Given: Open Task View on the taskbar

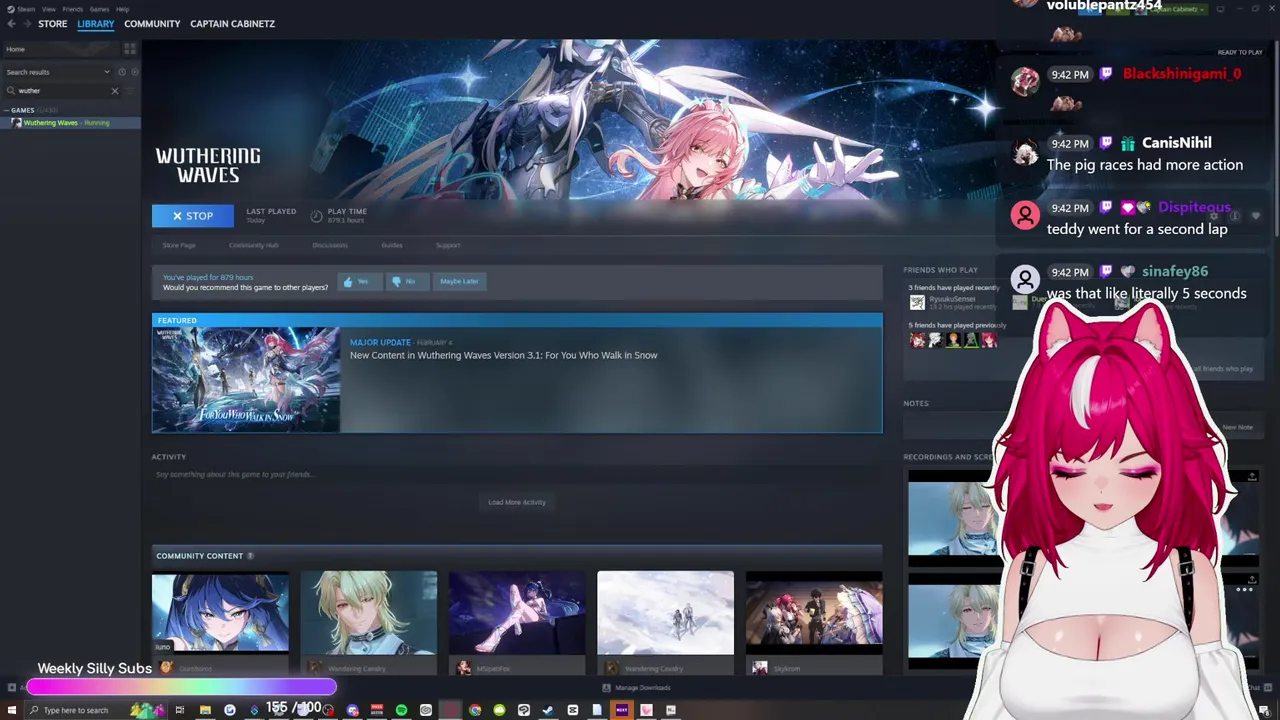Looking at the screenshot, I should pyautogui.click(x=180, y=710).
